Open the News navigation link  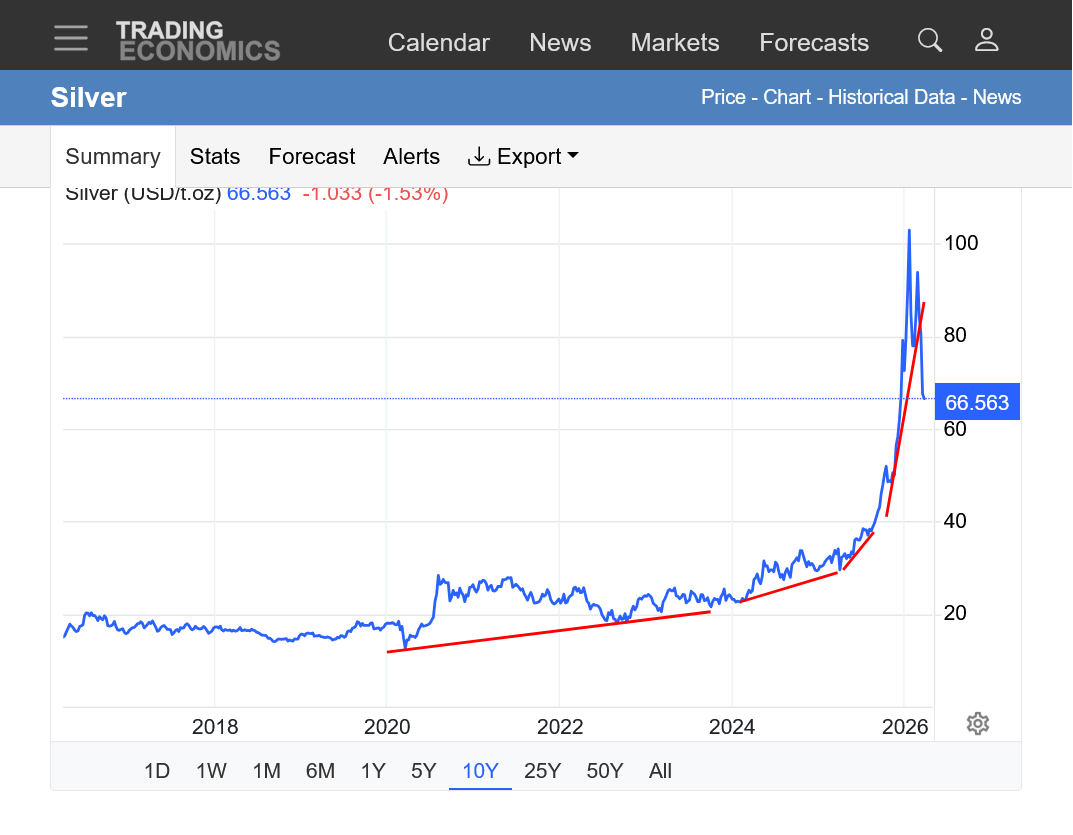click(x=560, y=43)
